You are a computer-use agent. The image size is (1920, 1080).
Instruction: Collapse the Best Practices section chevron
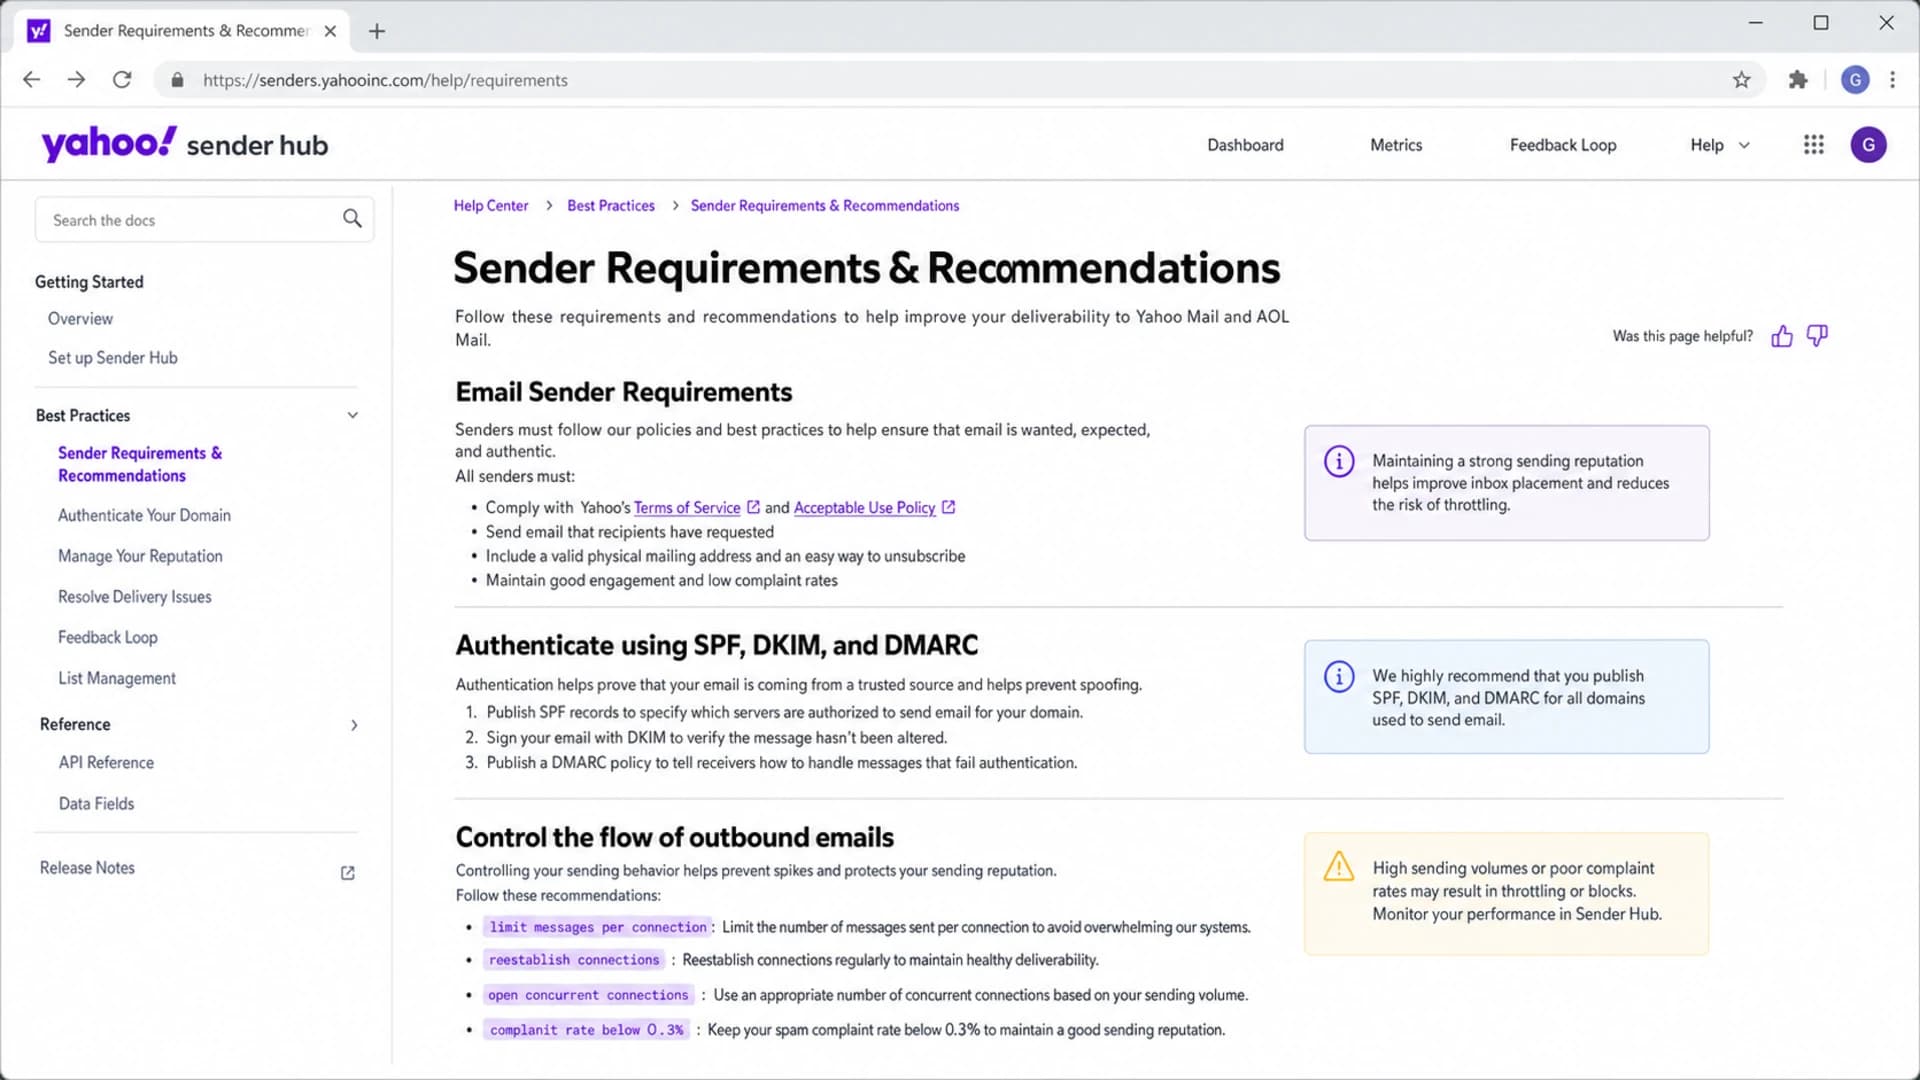tap(352, 415)
